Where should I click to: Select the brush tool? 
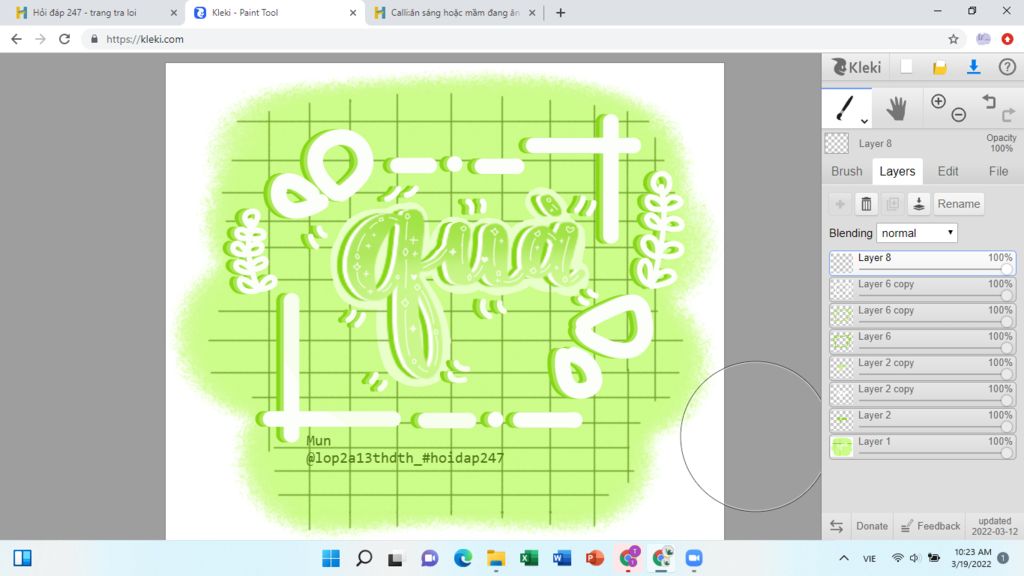click(x=845, y=107)
